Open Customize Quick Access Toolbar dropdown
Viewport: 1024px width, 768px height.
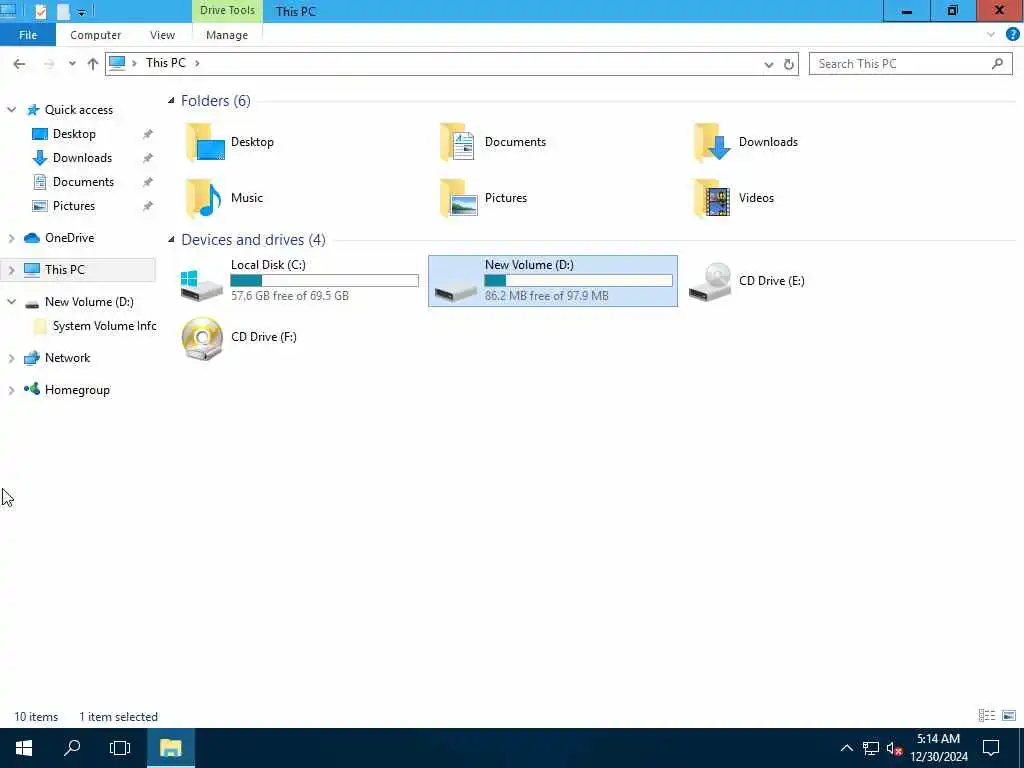pyautogui.click(x=82, y=12)
